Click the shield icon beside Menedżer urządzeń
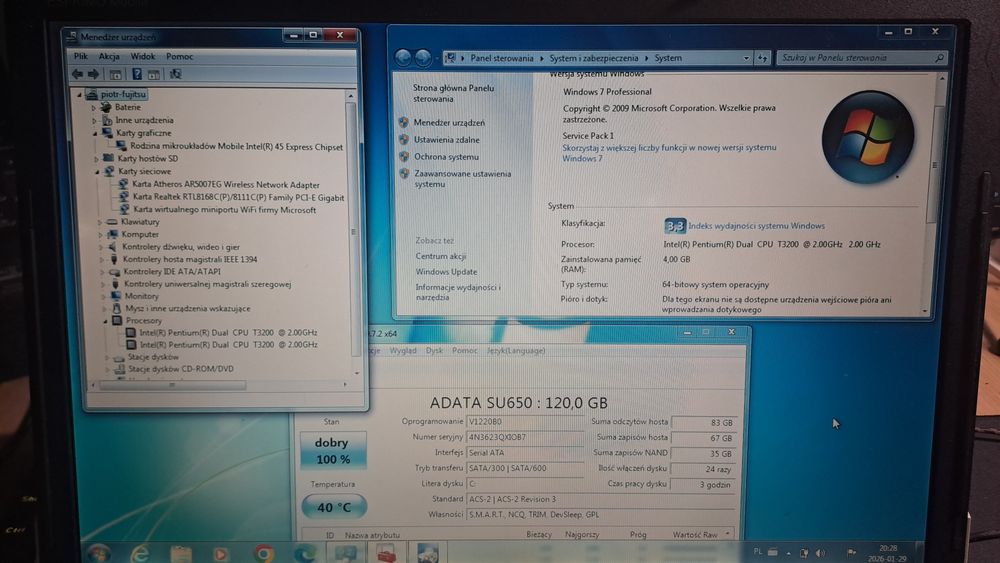The image size is (1000, 563). coord(404,122)
